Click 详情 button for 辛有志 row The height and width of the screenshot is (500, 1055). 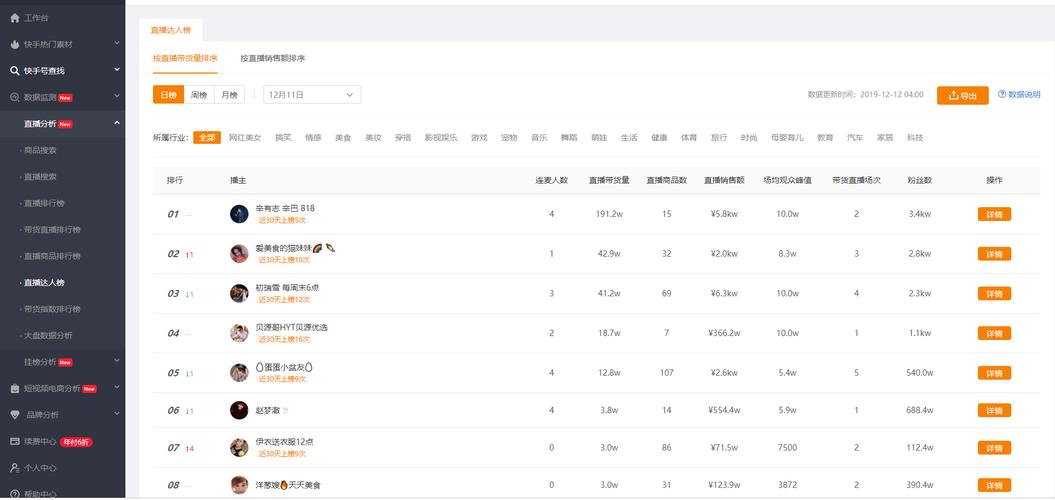point(994,214)
